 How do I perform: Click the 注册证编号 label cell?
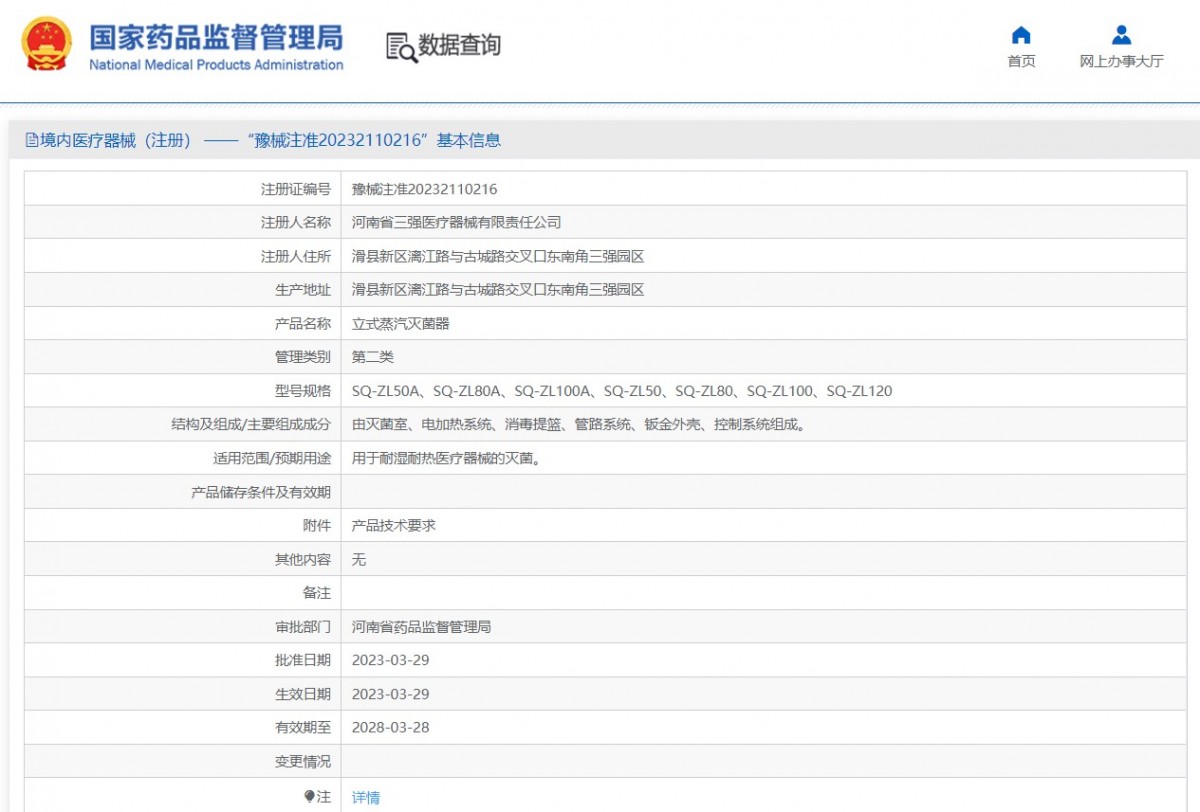[x=183, y=189]
